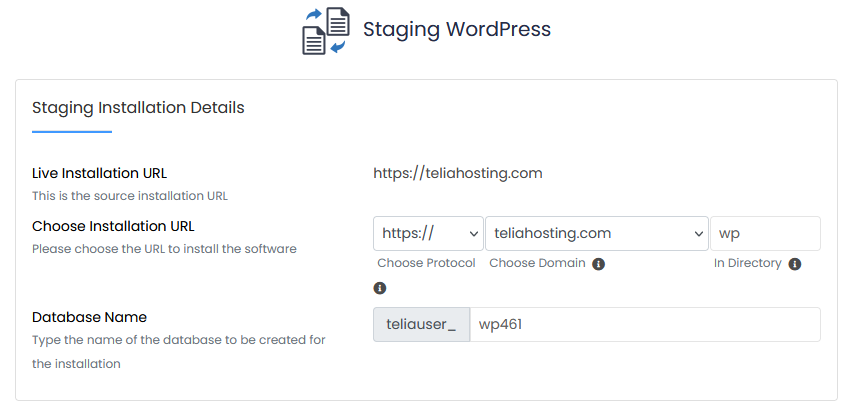Click the info icon beside In Directory
Screen dimensions: 847x408
(794, 264)
